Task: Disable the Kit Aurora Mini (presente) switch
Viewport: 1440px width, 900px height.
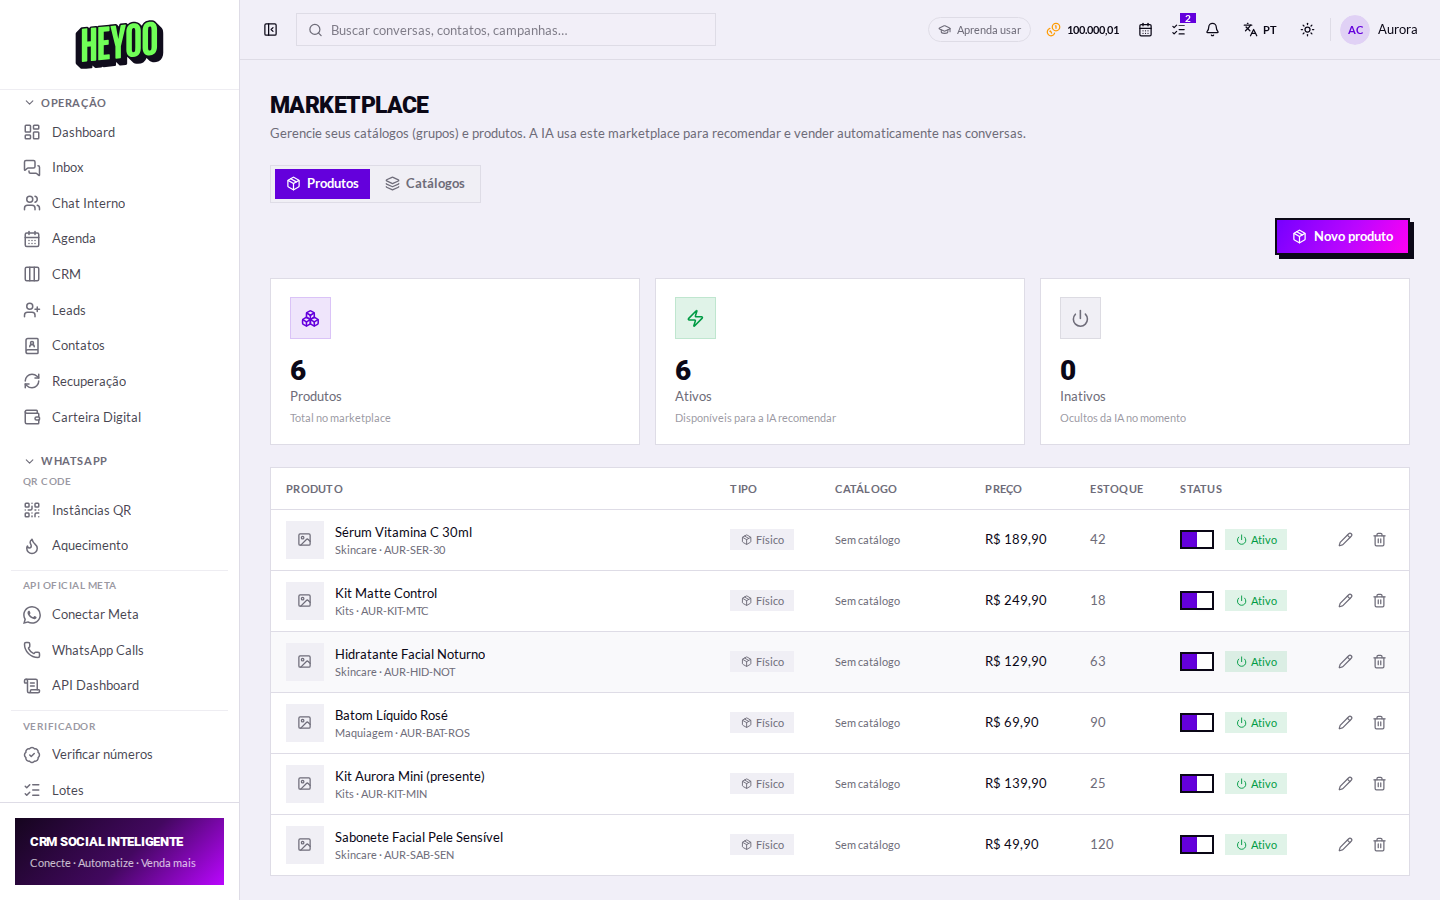Action: click(1197, 784)
